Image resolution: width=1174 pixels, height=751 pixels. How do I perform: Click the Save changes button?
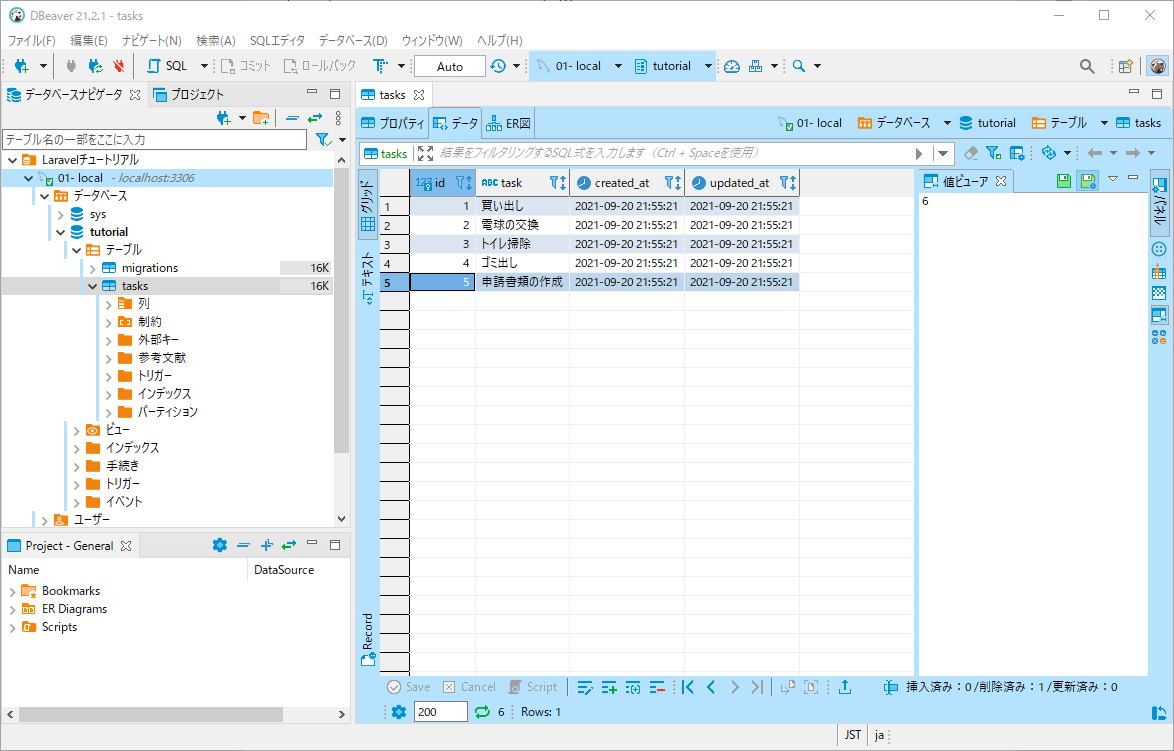[409, 687]
